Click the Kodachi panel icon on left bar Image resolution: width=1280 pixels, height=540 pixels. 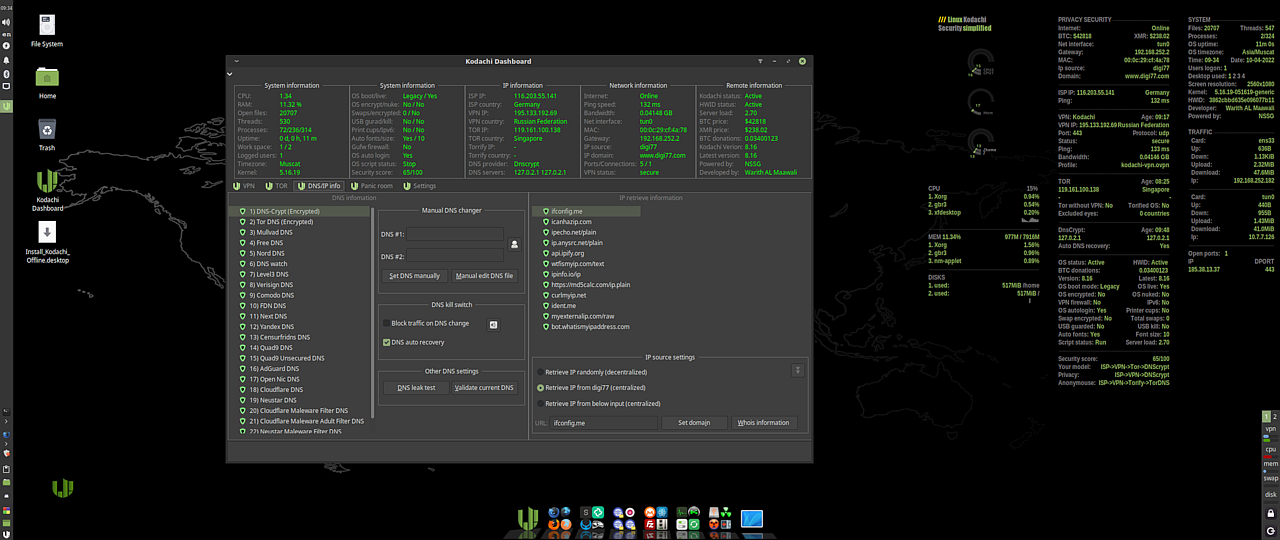[6, 106]
